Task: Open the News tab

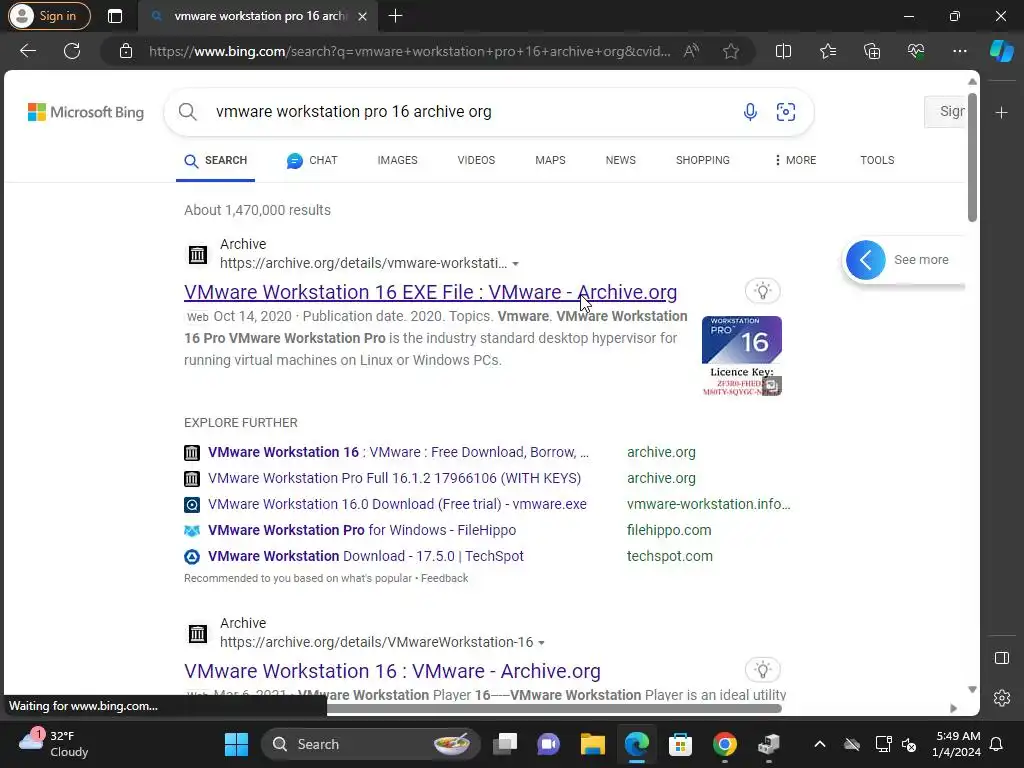Action: click(x=620, y=160)
